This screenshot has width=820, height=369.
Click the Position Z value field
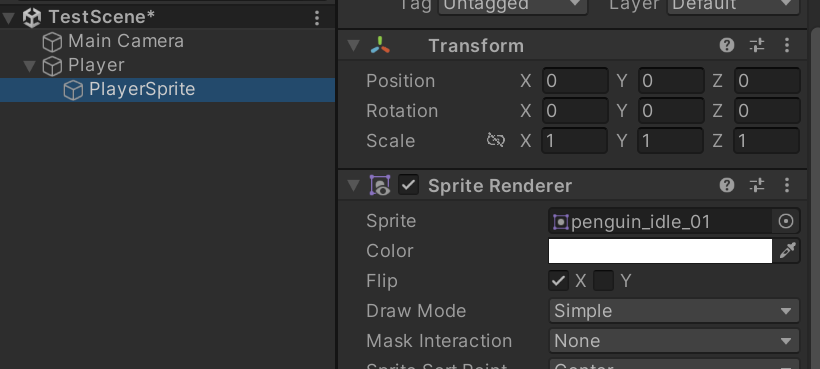tap(767, 81)
